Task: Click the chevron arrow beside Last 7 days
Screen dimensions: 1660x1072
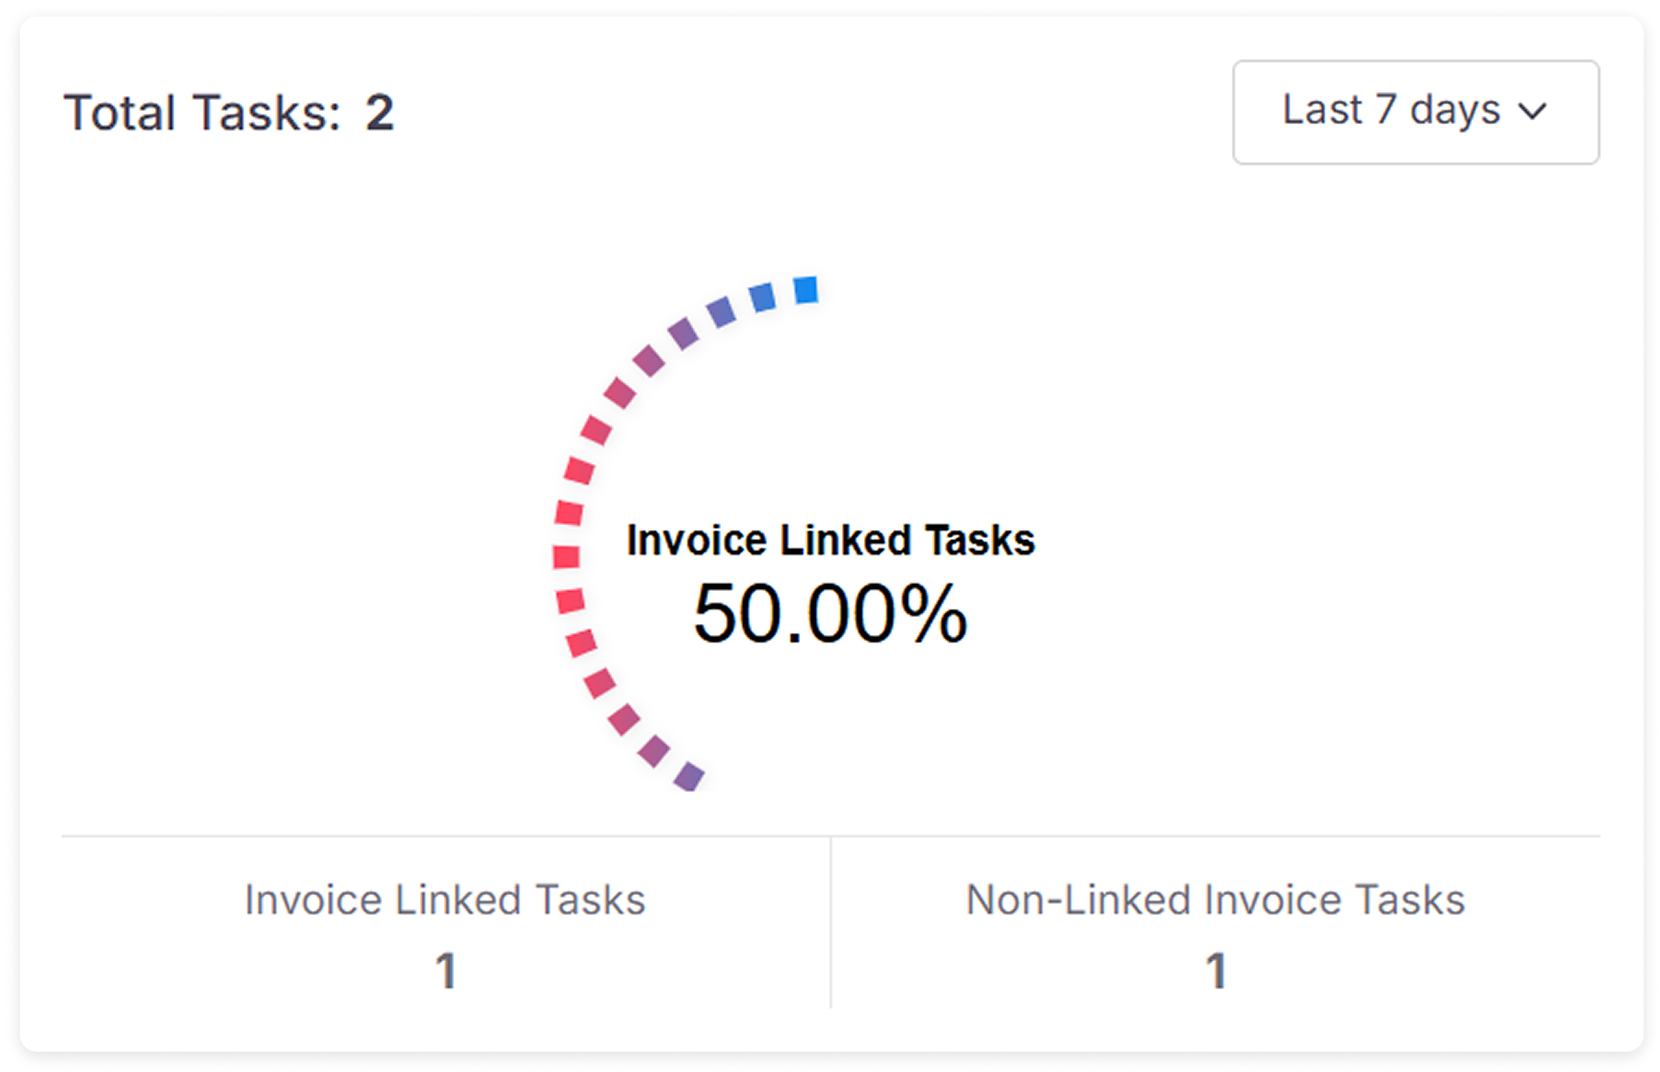Action: (x=1532, y=111)
